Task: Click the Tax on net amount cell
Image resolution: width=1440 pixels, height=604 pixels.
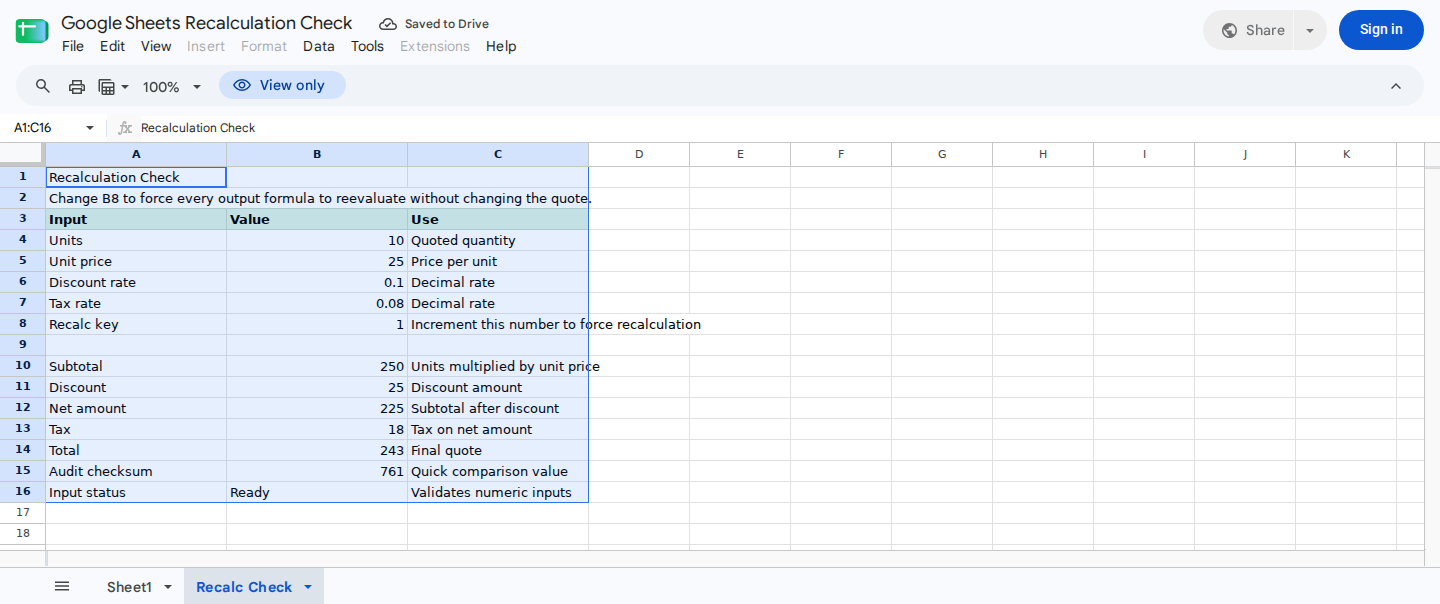Action: [498, 429]
